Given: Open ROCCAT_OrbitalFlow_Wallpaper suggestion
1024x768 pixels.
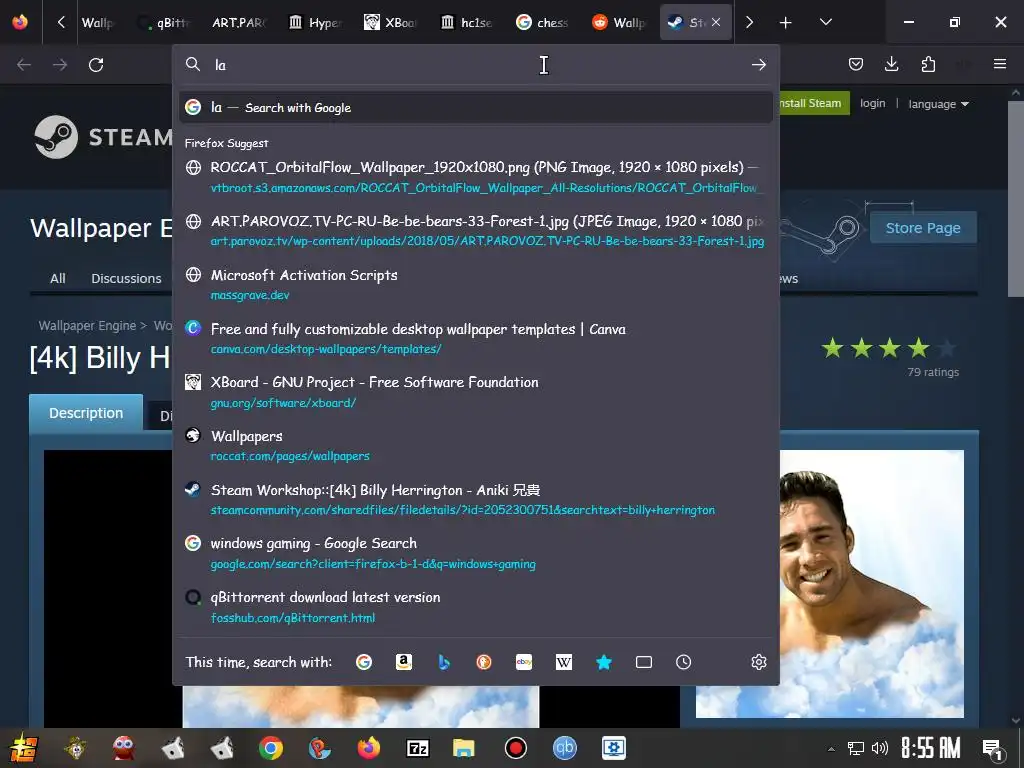Looking at the screenshot, I should [x=475, y=177].
